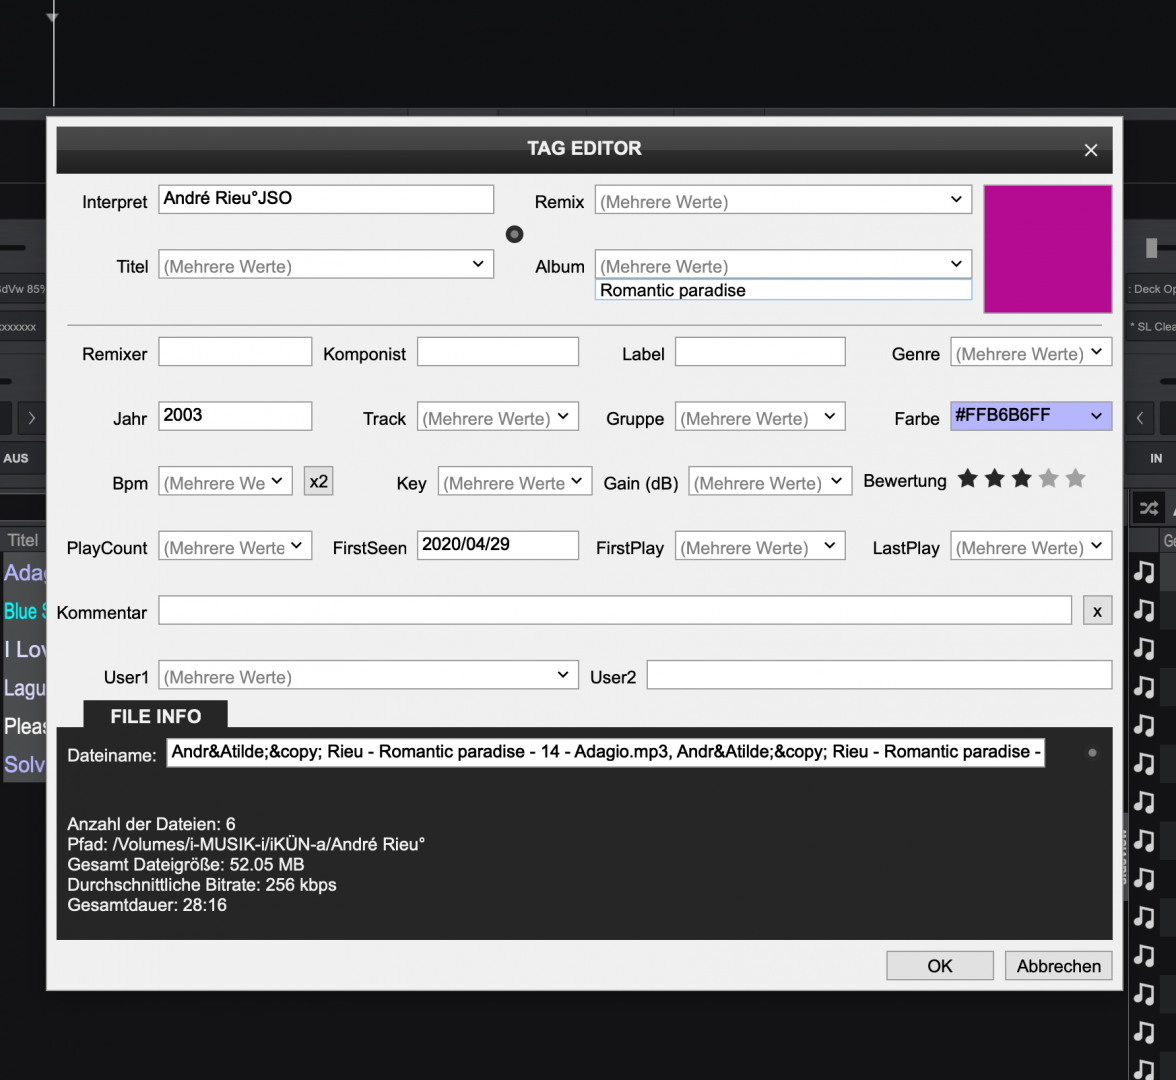Click the Interpret text field
Screen dimensions: 1176x1080
[326, 199]
